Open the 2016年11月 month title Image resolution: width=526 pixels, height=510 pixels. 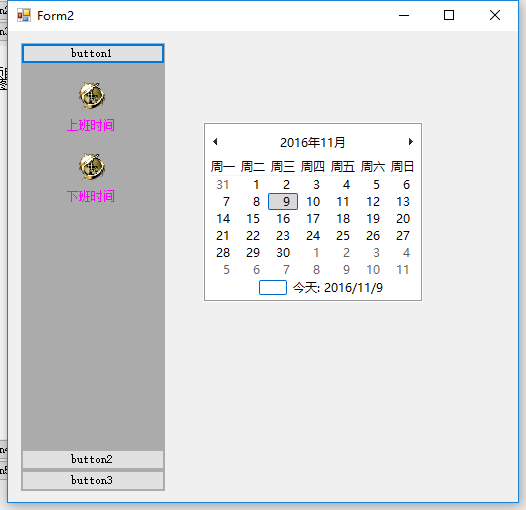[313, 143]
